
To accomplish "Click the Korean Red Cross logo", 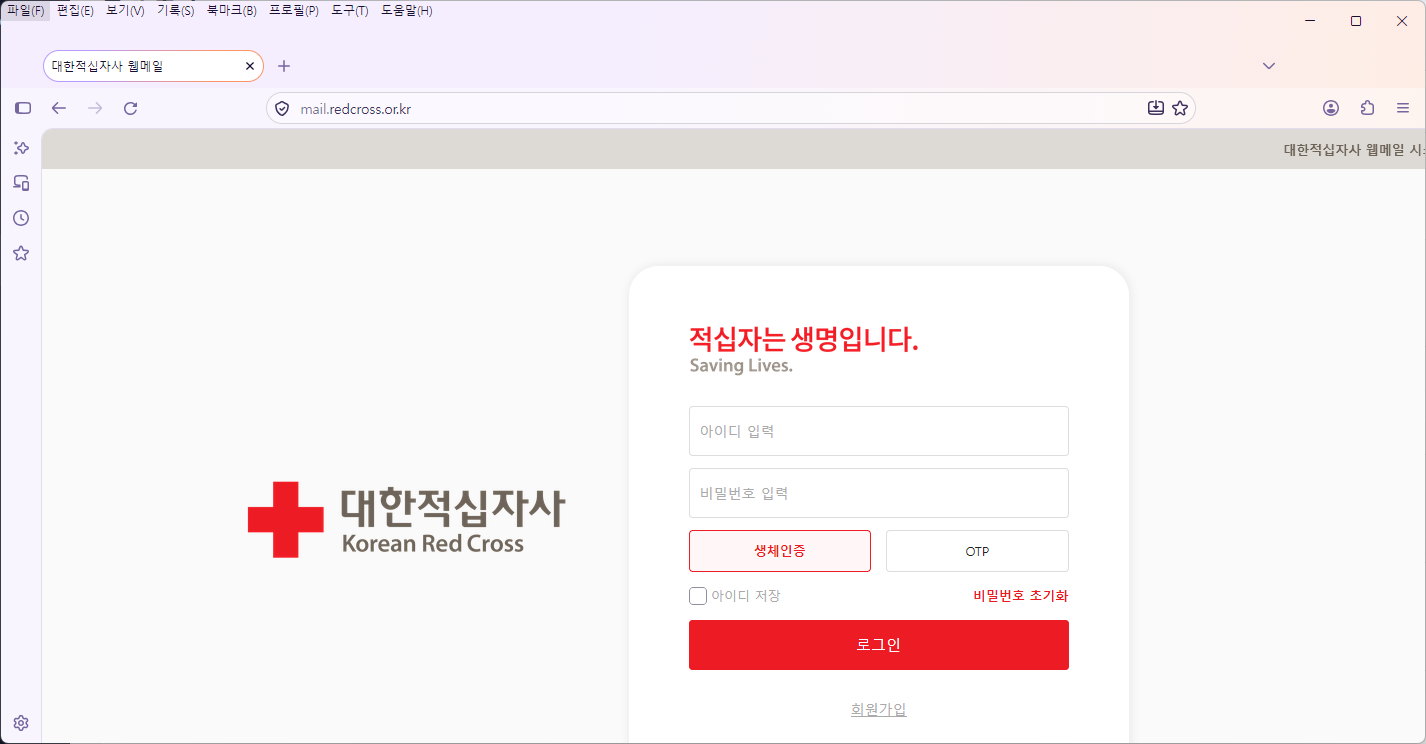I will (x=406, y=519).
